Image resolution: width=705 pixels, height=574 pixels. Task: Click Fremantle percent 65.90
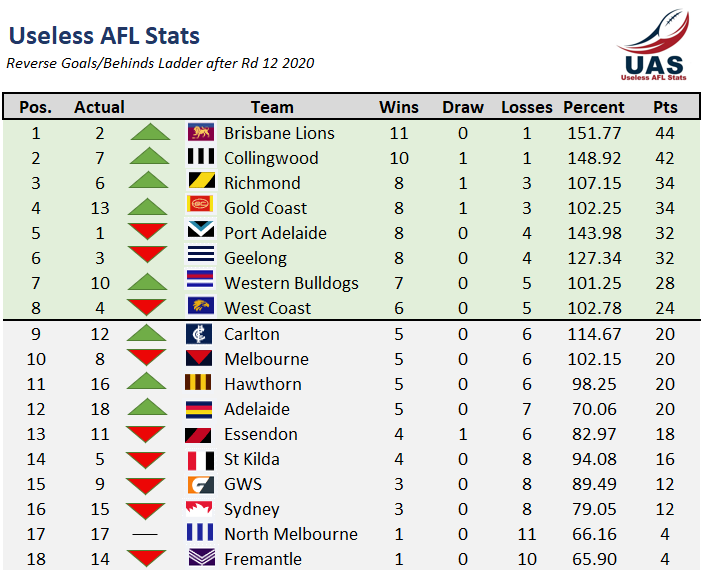tap(594, 559)
